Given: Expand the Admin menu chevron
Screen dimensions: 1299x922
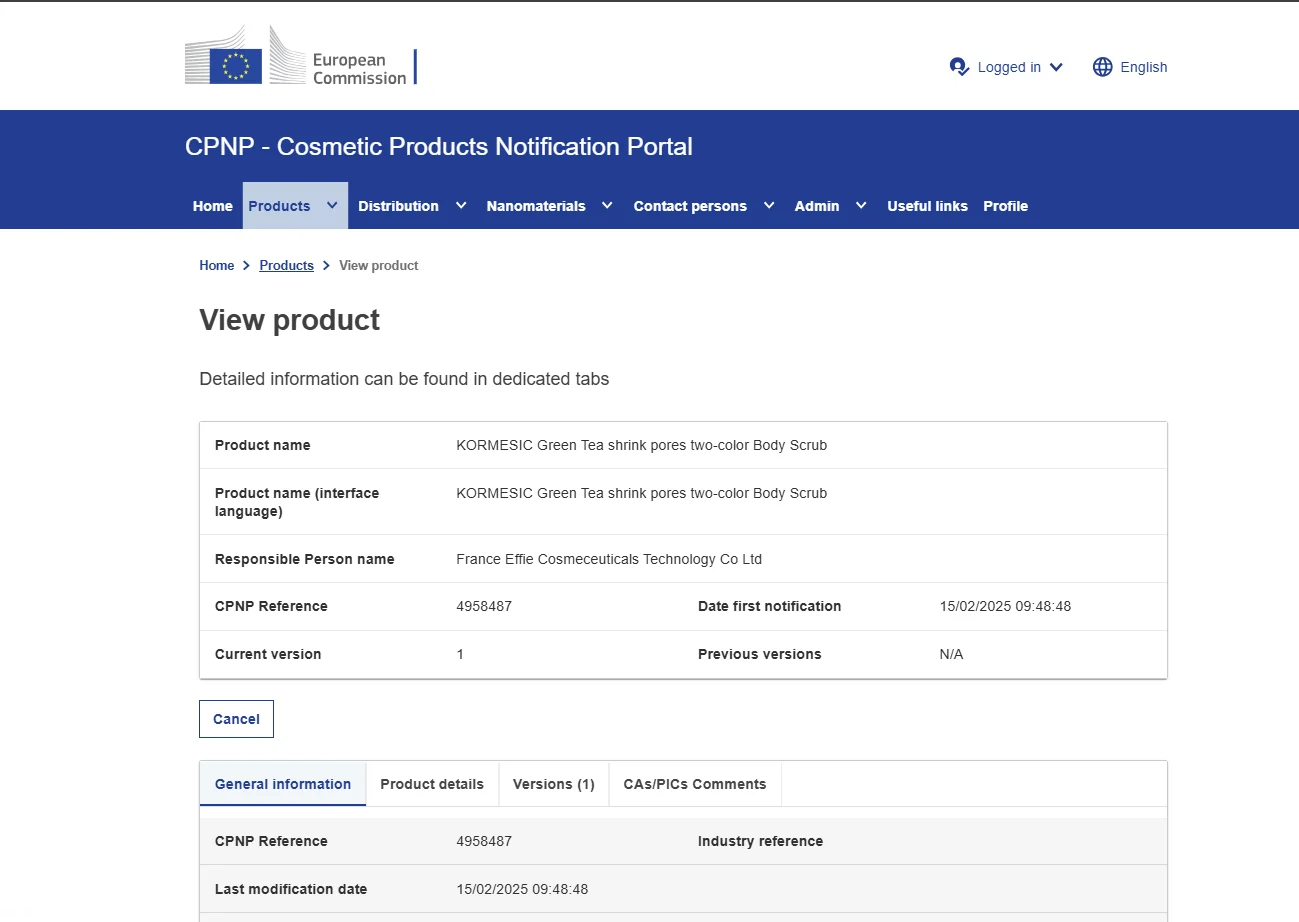Looking at the screenshot, I should pos(861,206).
